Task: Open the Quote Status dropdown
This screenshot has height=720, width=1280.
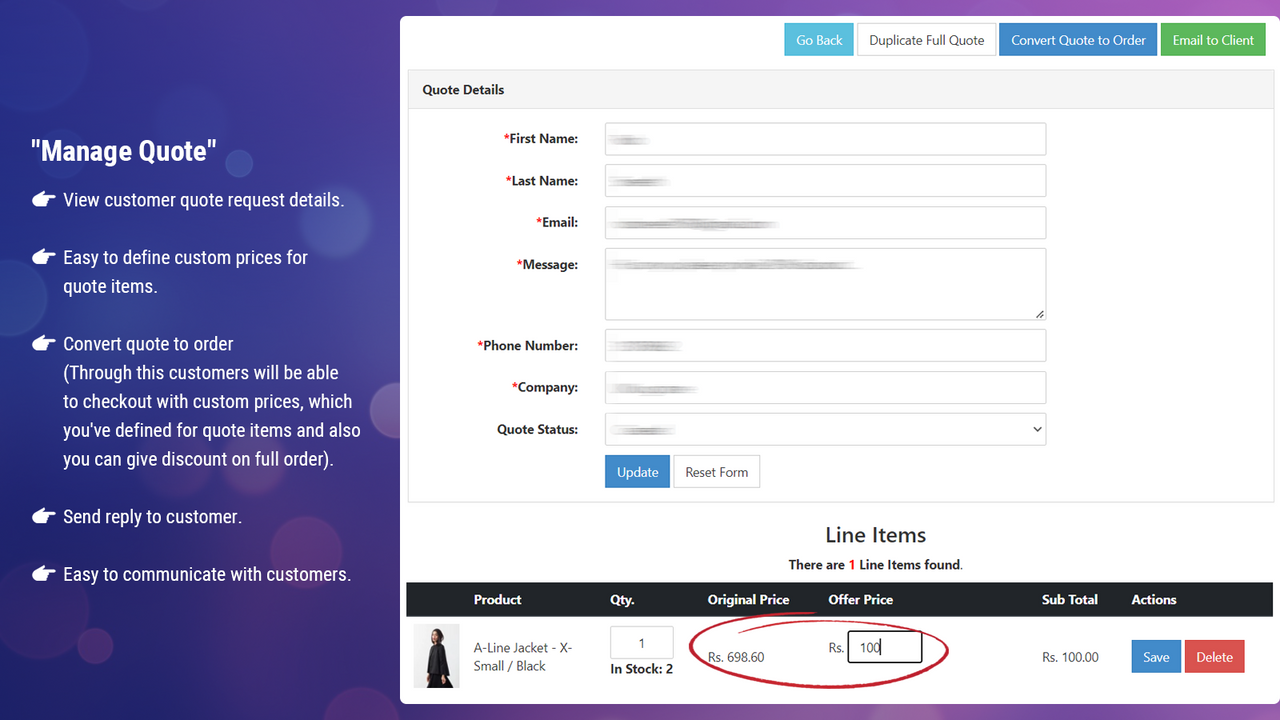Action: 825,429
